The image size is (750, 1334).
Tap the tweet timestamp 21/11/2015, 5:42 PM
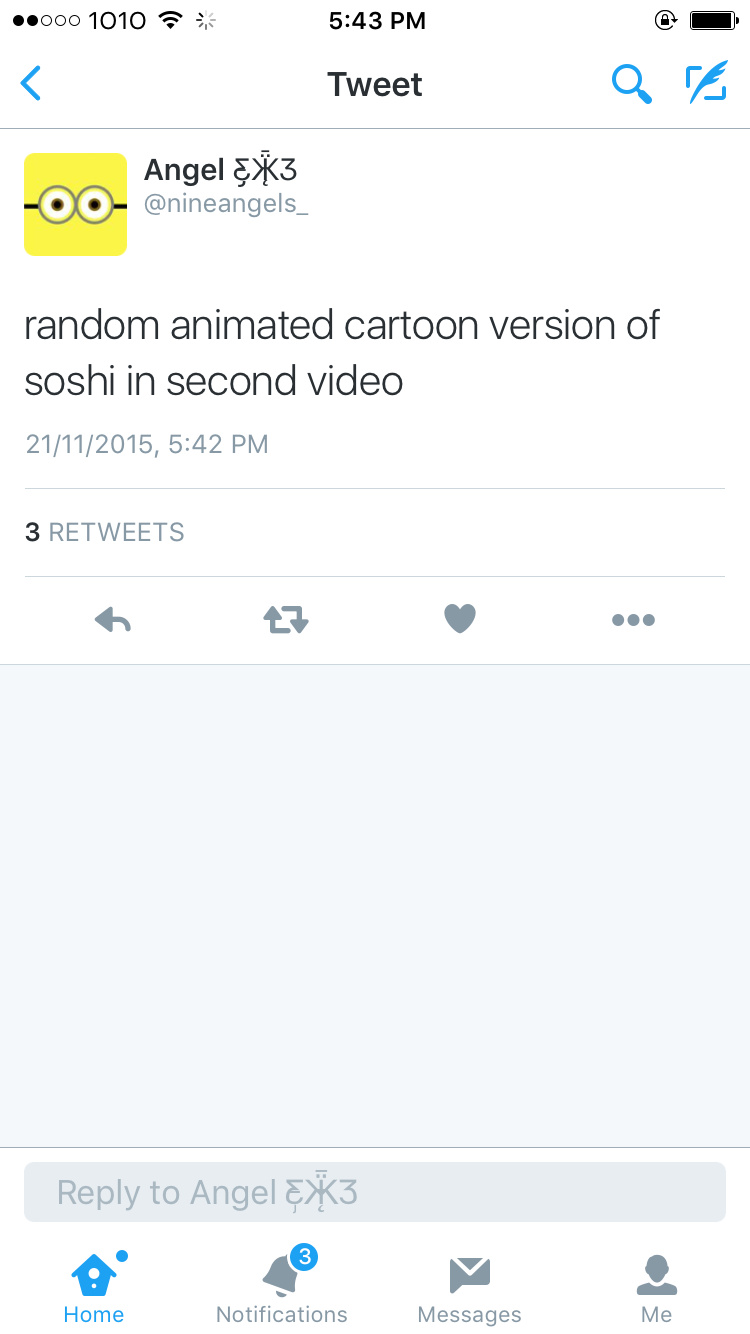[x=147, y=444]
